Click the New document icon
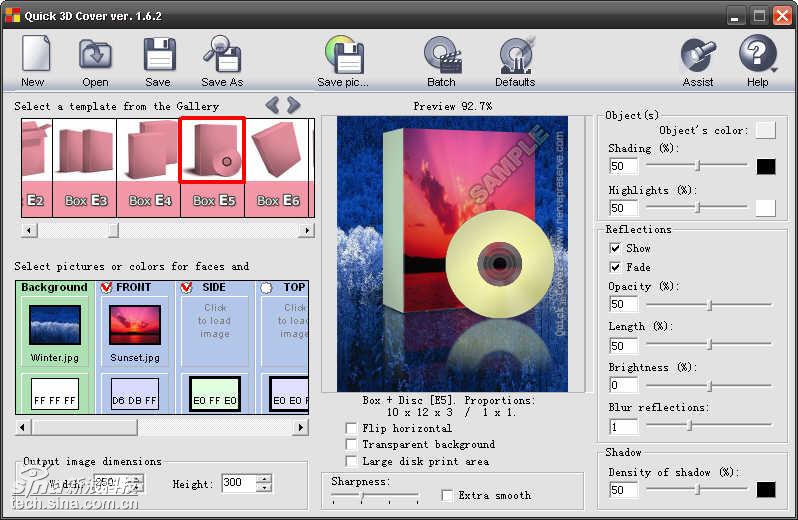Viewport: 798px width, 520px height. [x=34, y=56]
